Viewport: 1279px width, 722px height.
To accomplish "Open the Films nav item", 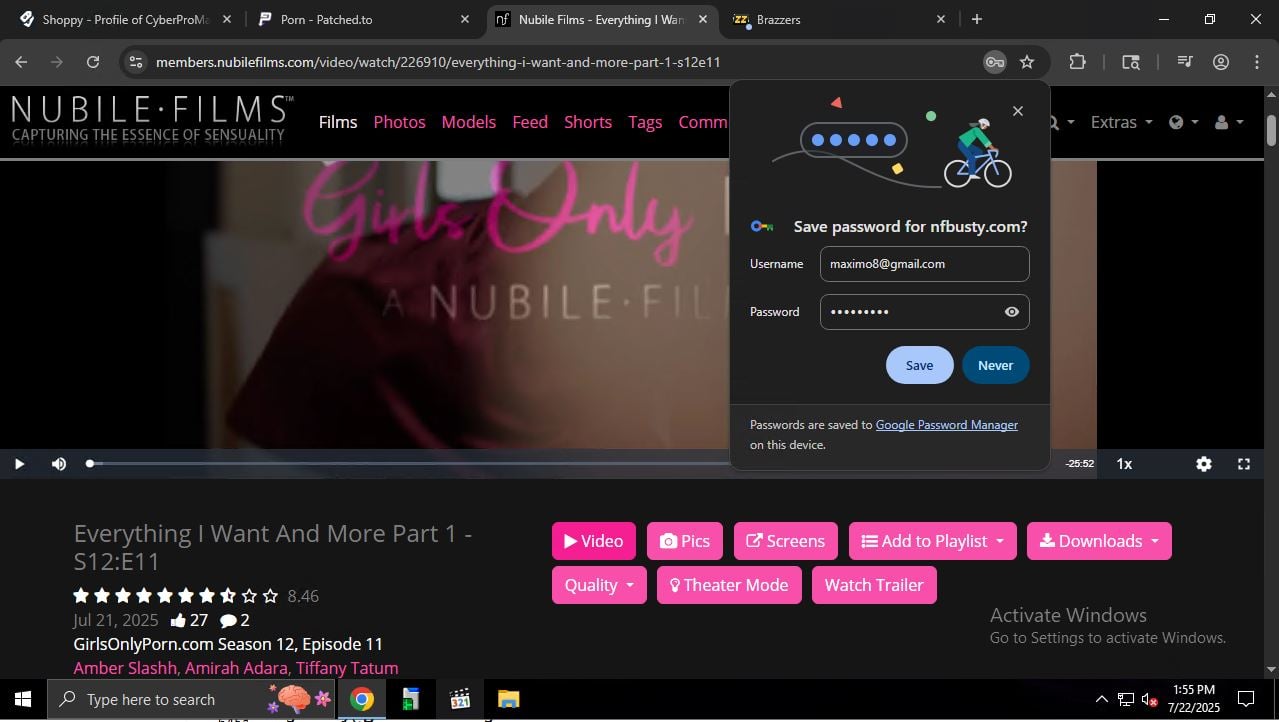I will (338, 122).
